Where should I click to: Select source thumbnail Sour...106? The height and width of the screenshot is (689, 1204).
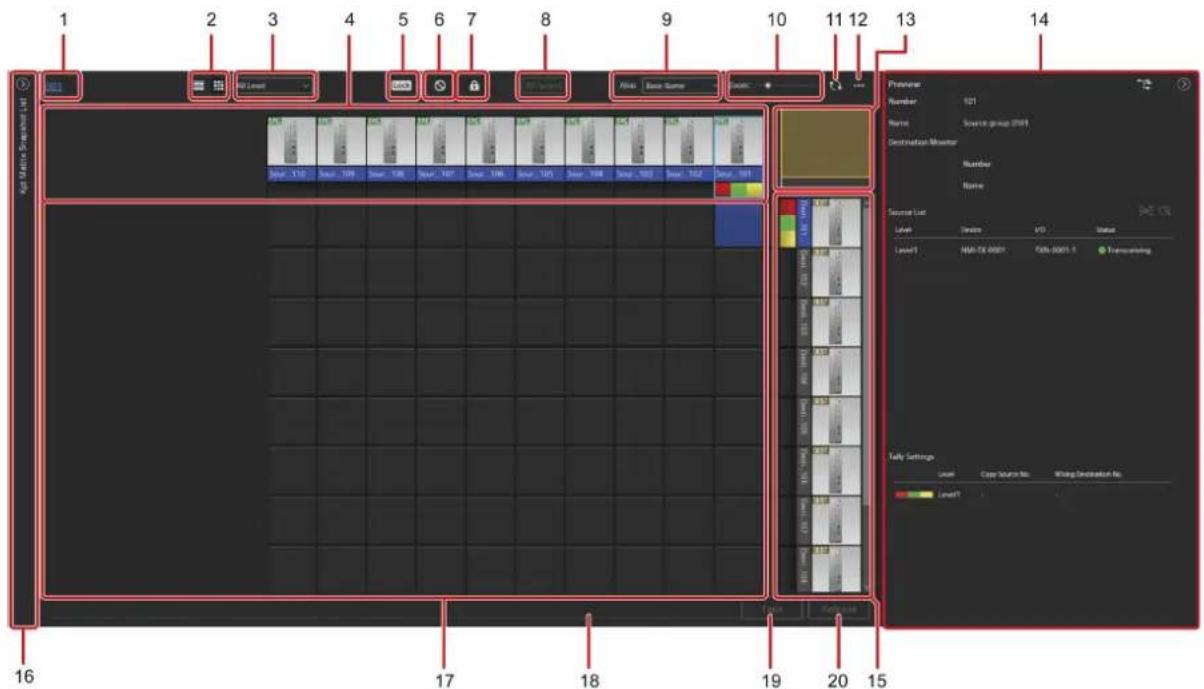point(490,148)
